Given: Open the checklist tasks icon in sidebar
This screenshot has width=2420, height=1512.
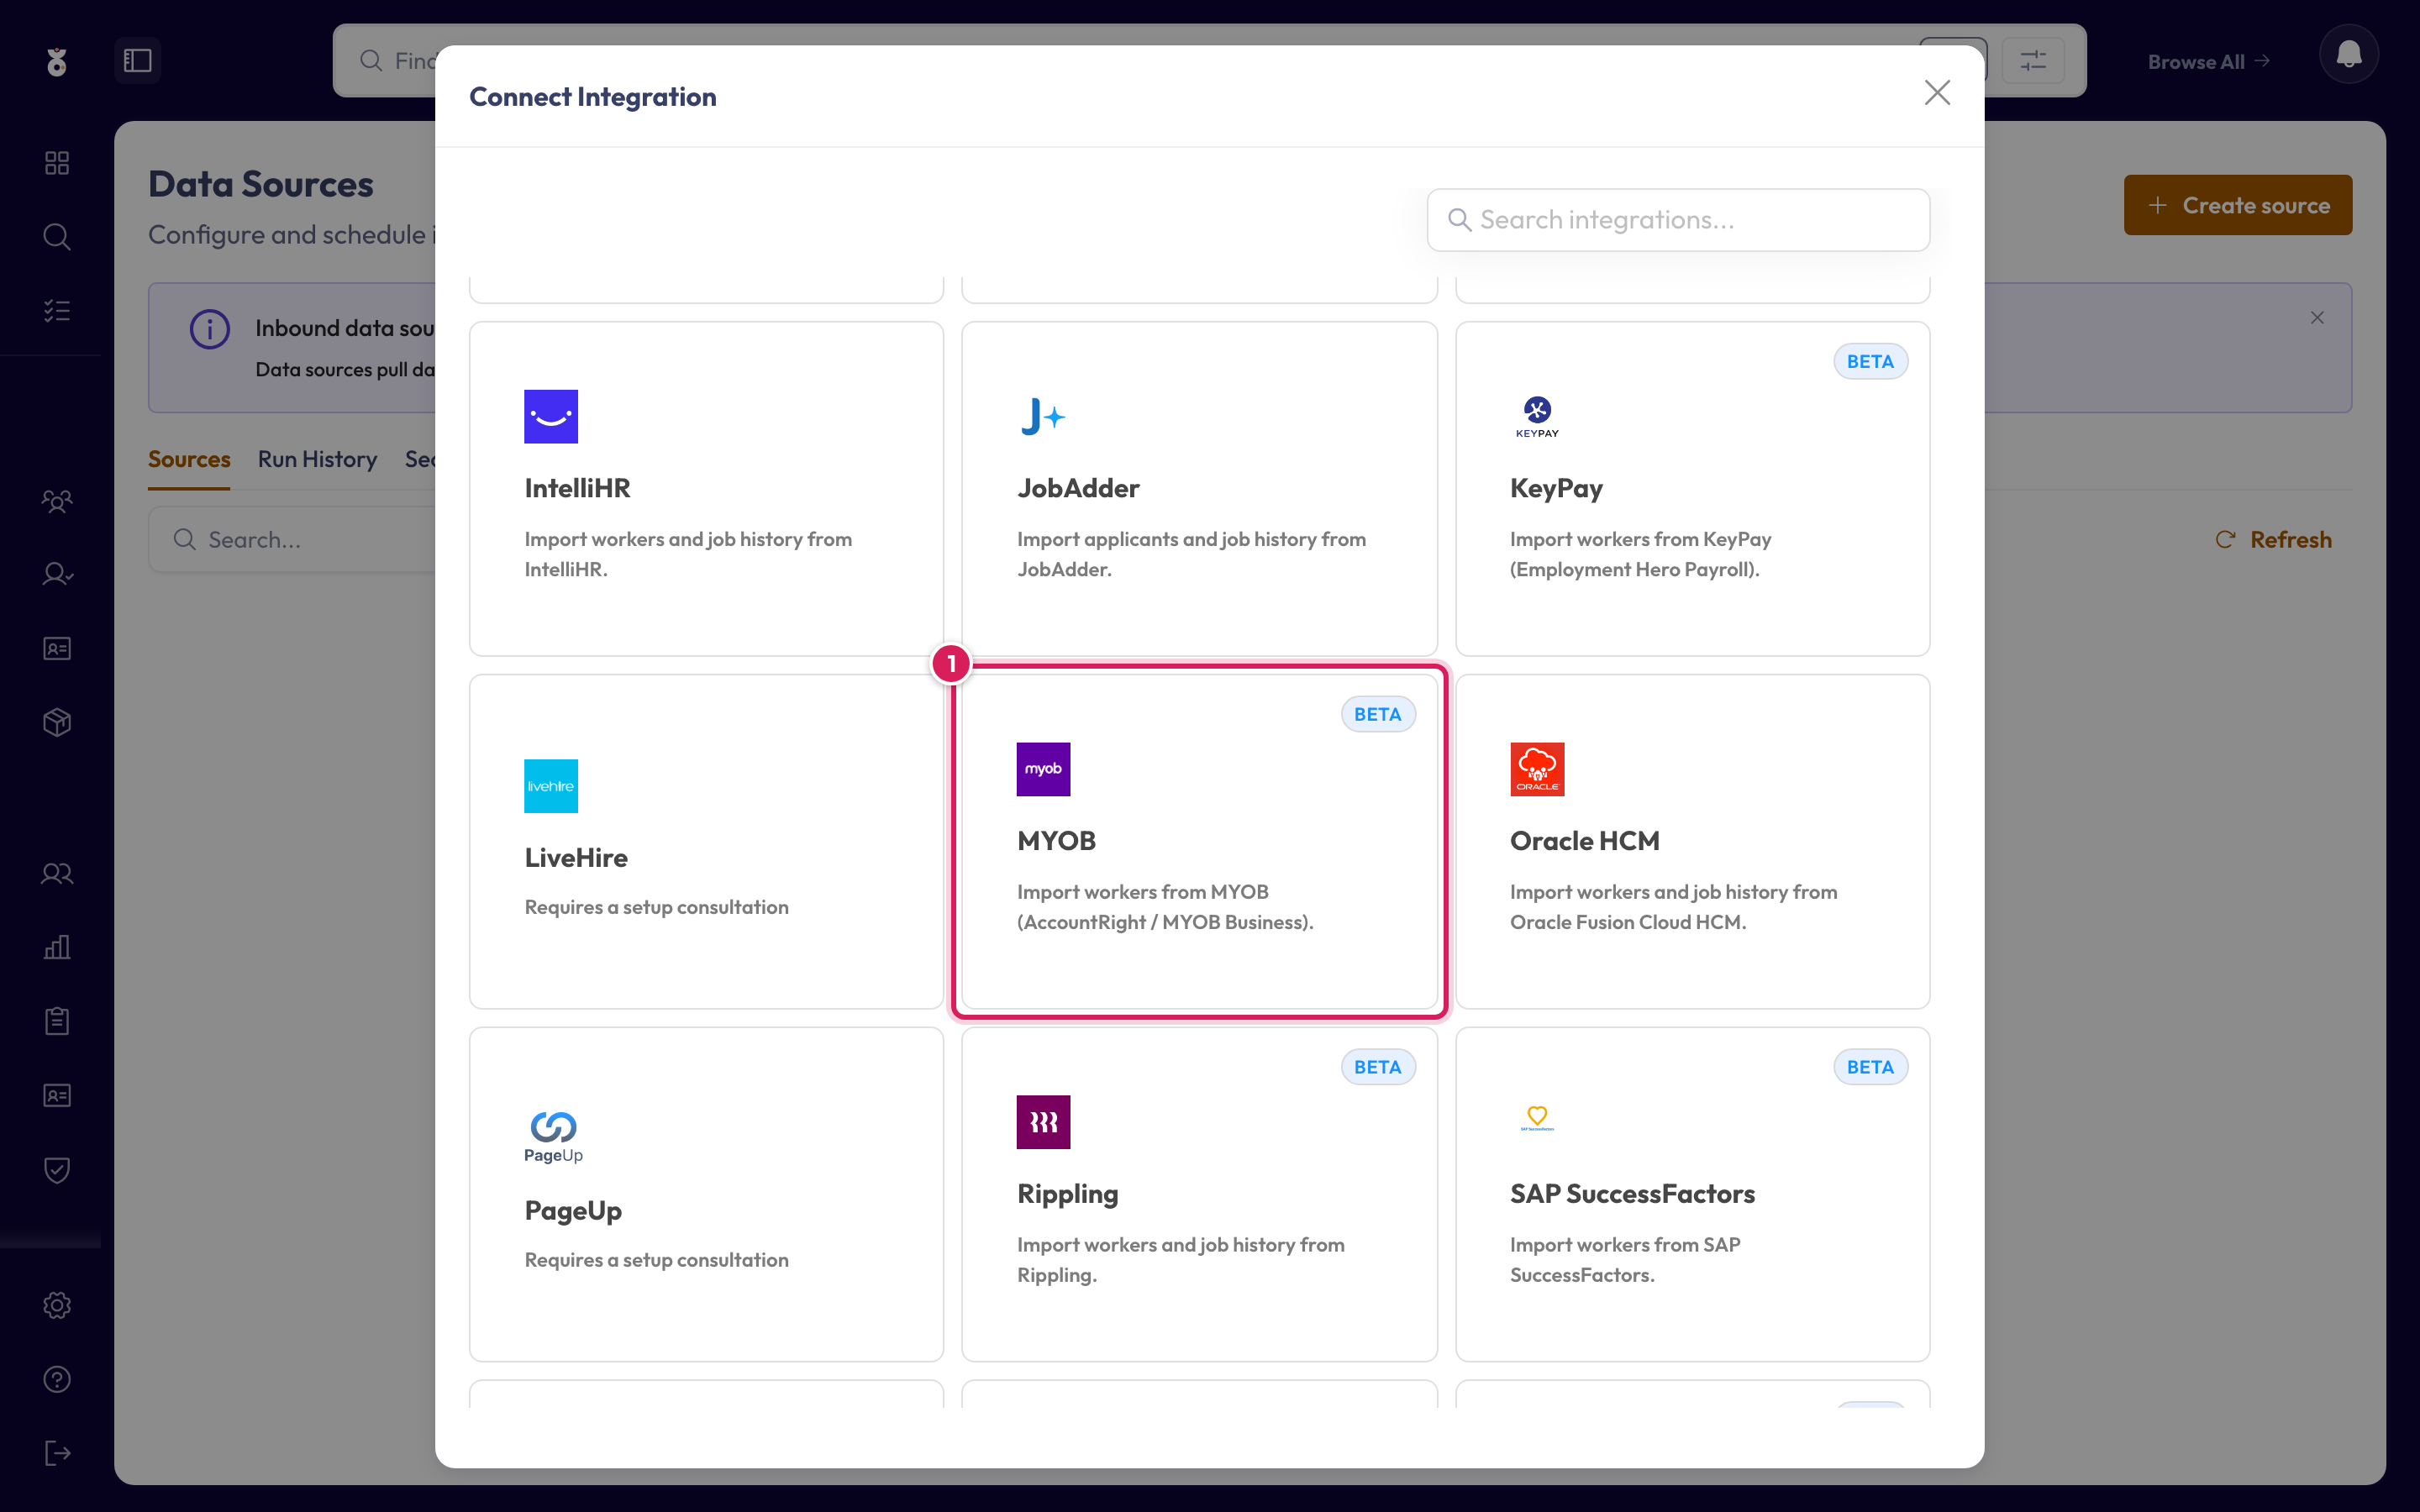Looking at the screenshot, I should tap(57, 311).
